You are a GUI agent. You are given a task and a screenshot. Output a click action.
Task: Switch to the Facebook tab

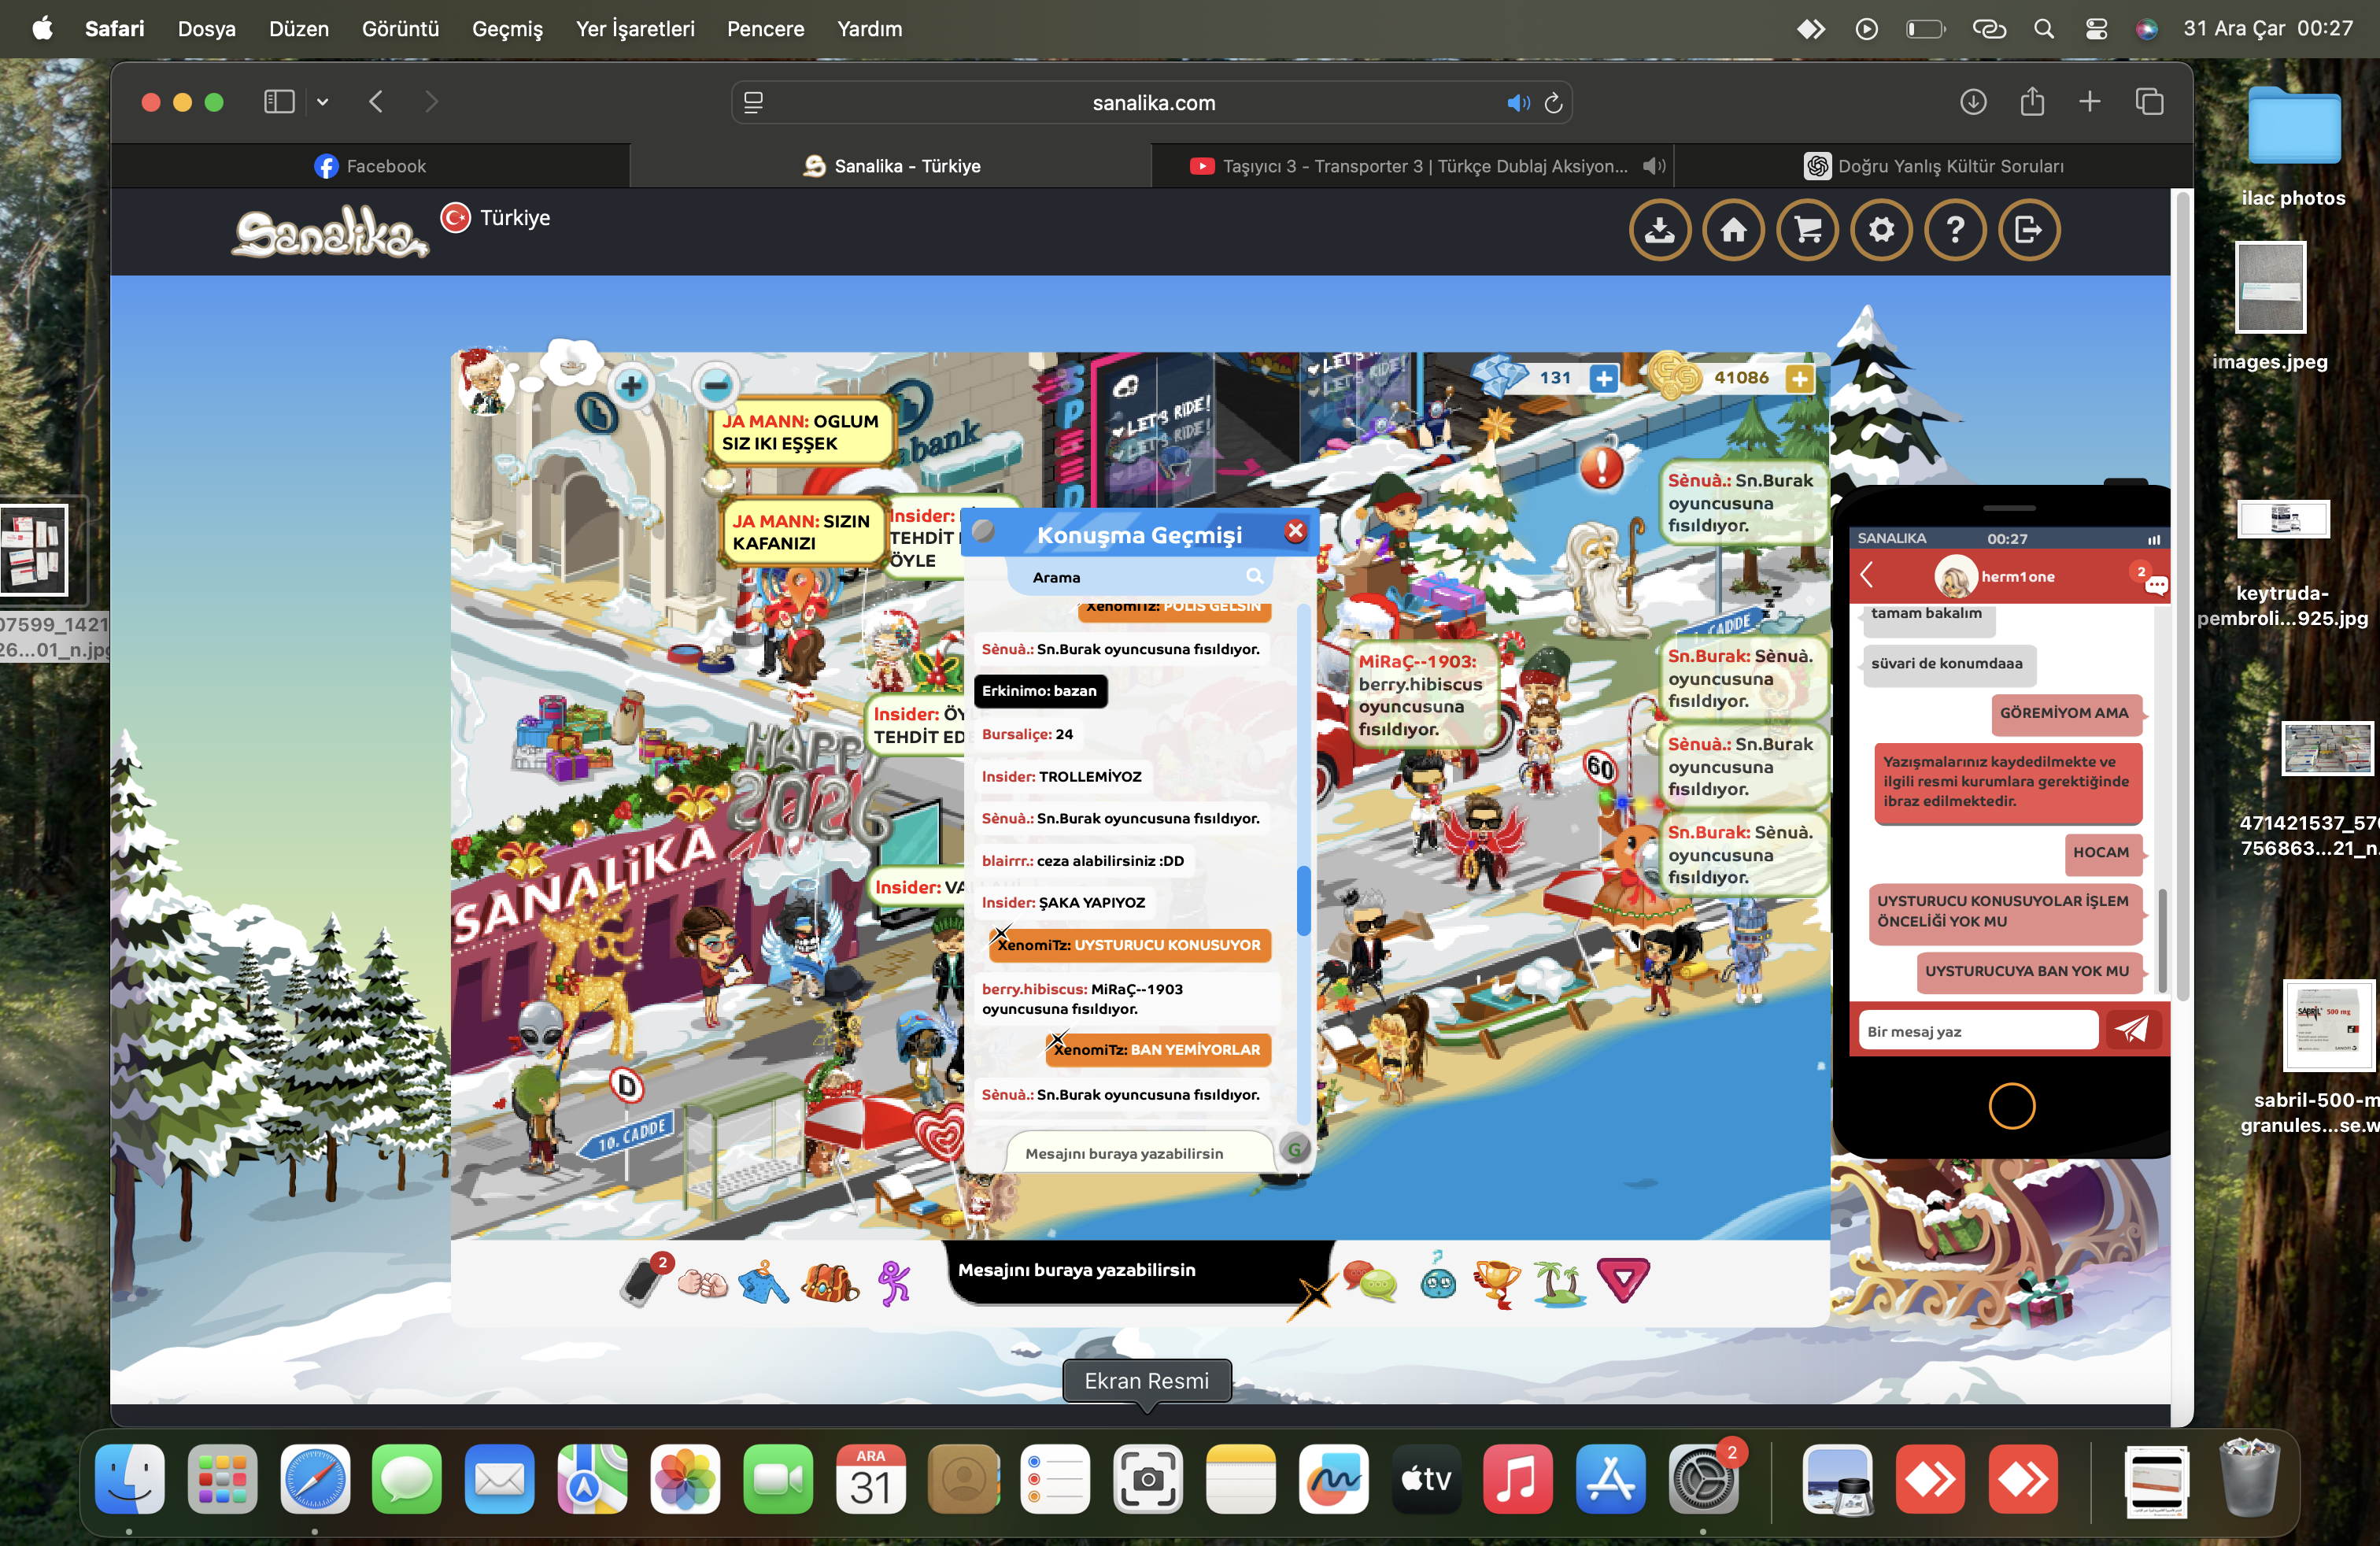[x=371, y=166]
